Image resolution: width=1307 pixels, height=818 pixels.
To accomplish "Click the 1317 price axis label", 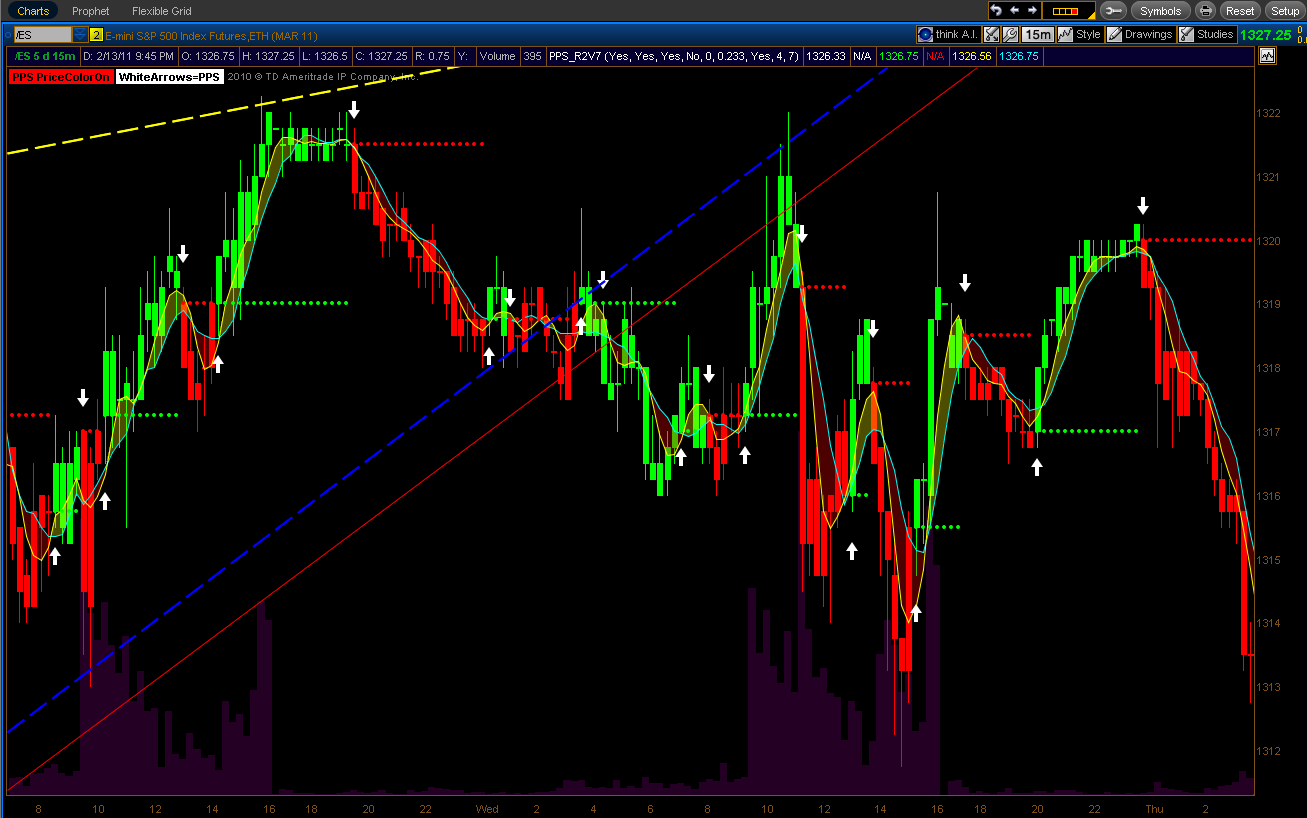I will (x=1268, y=432).
